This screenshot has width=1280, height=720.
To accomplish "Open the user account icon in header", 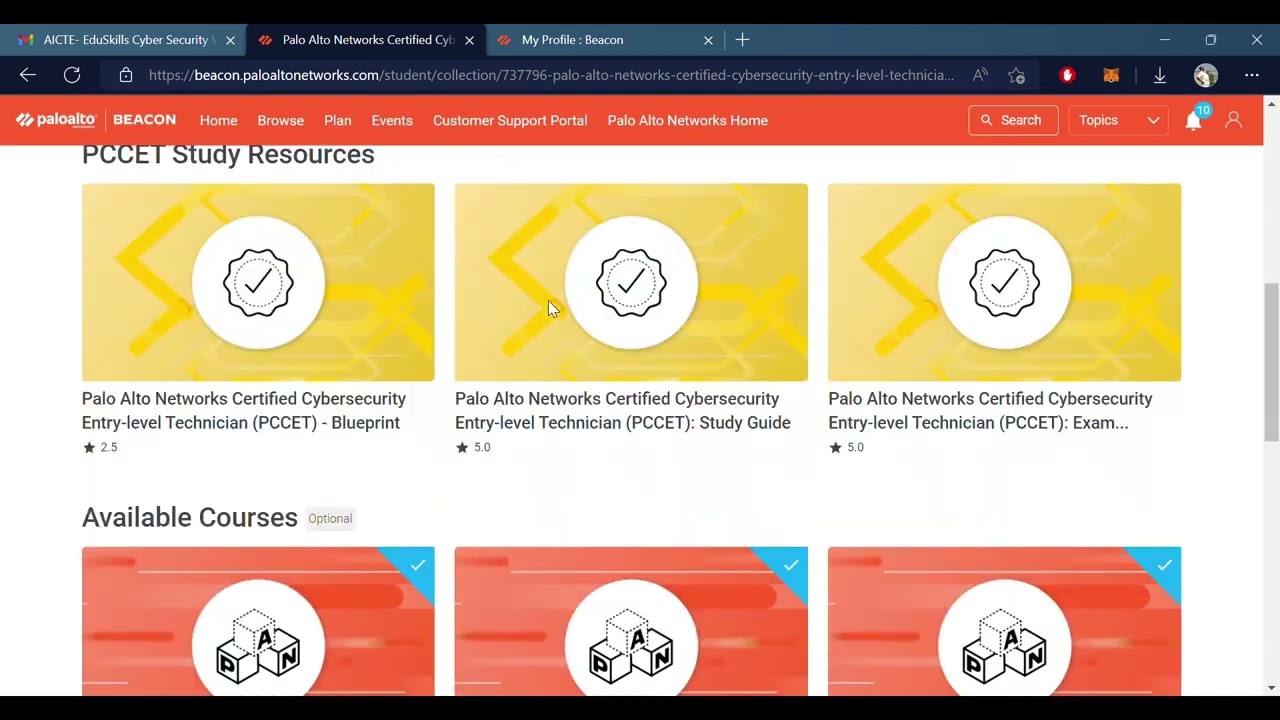I will point(1234,120).
